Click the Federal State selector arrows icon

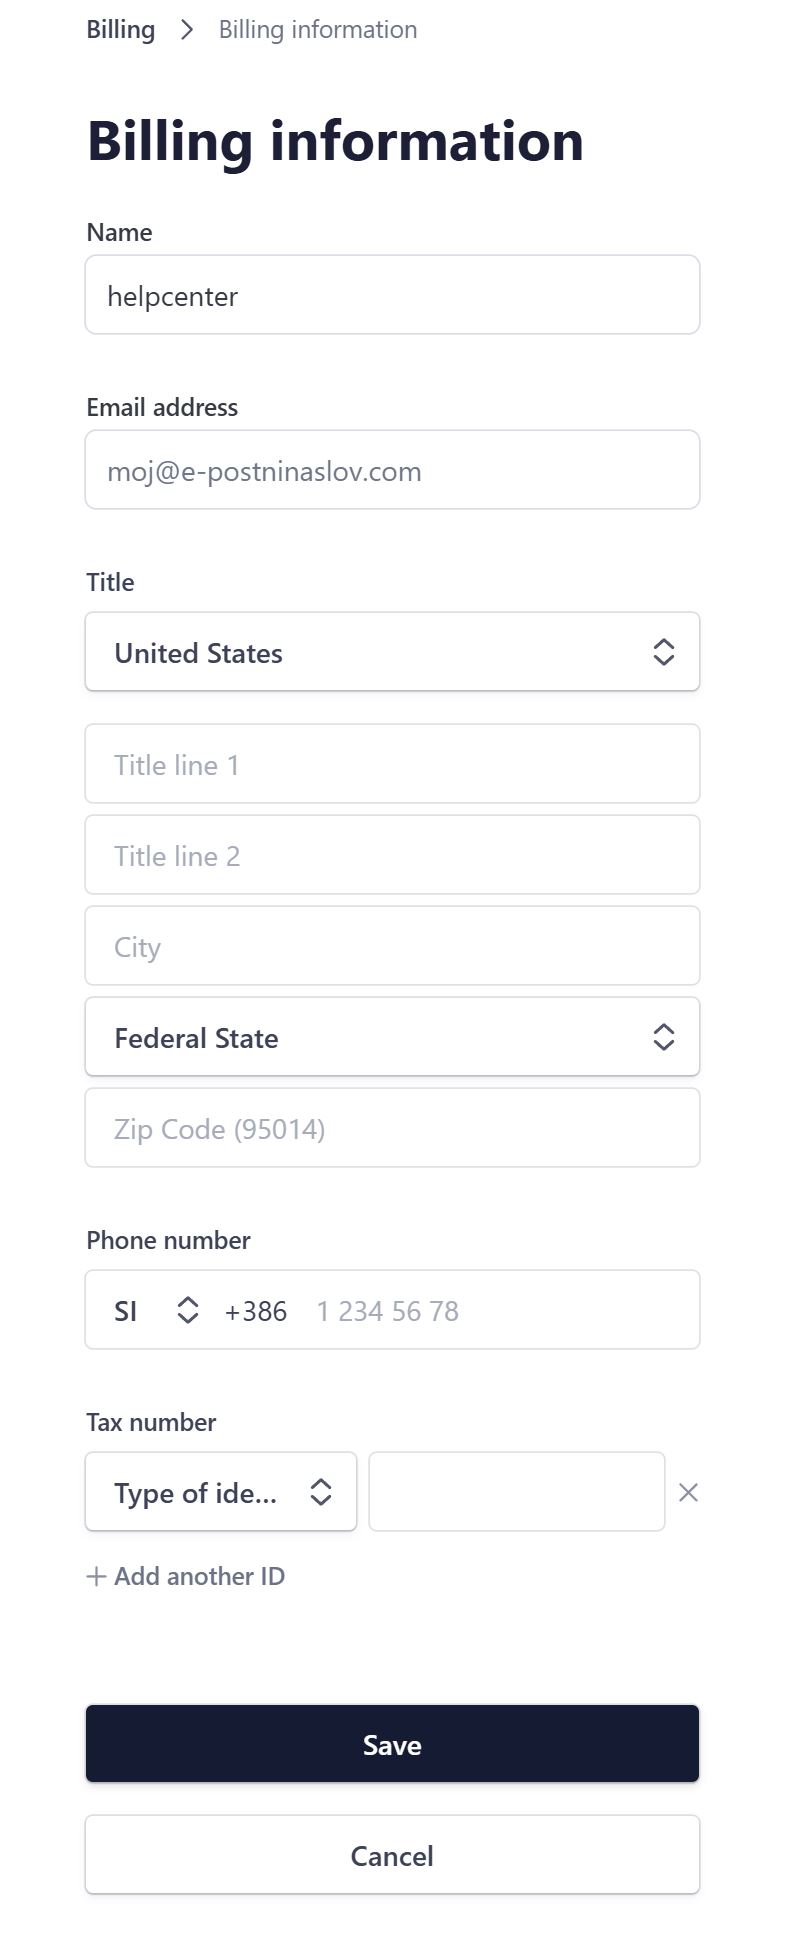click(x=663, y=1037)
